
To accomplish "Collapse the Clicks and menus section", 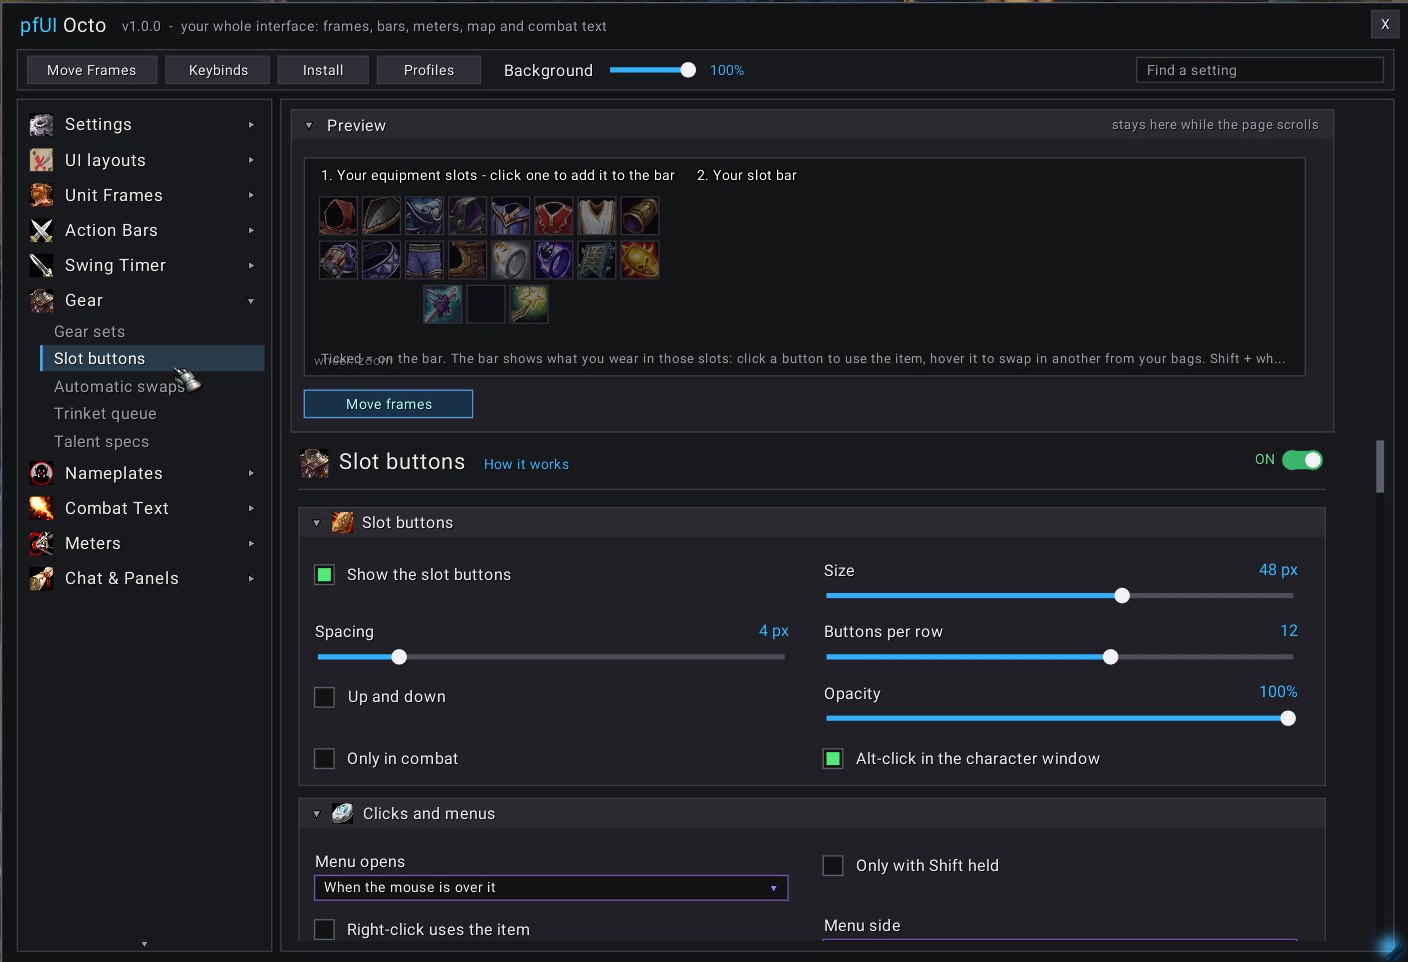I will (x=316, y=814).
